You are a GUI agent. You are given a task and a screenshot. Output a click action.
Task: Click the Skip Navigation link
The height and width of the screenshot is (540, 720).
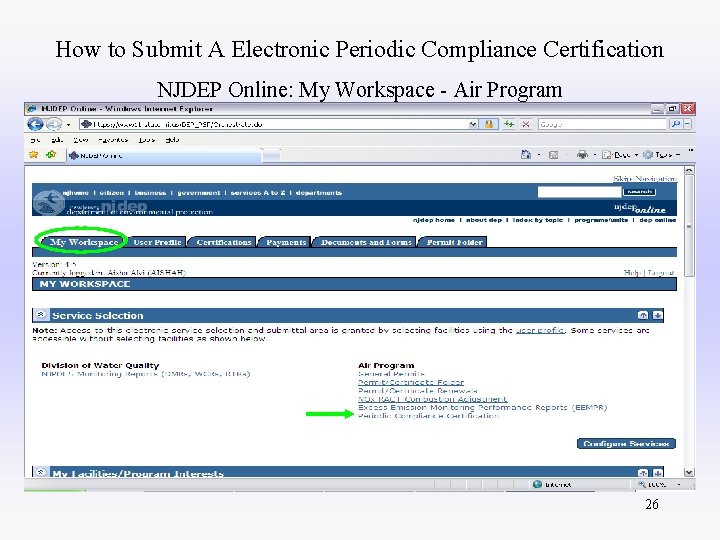click(x=645, y=179)
